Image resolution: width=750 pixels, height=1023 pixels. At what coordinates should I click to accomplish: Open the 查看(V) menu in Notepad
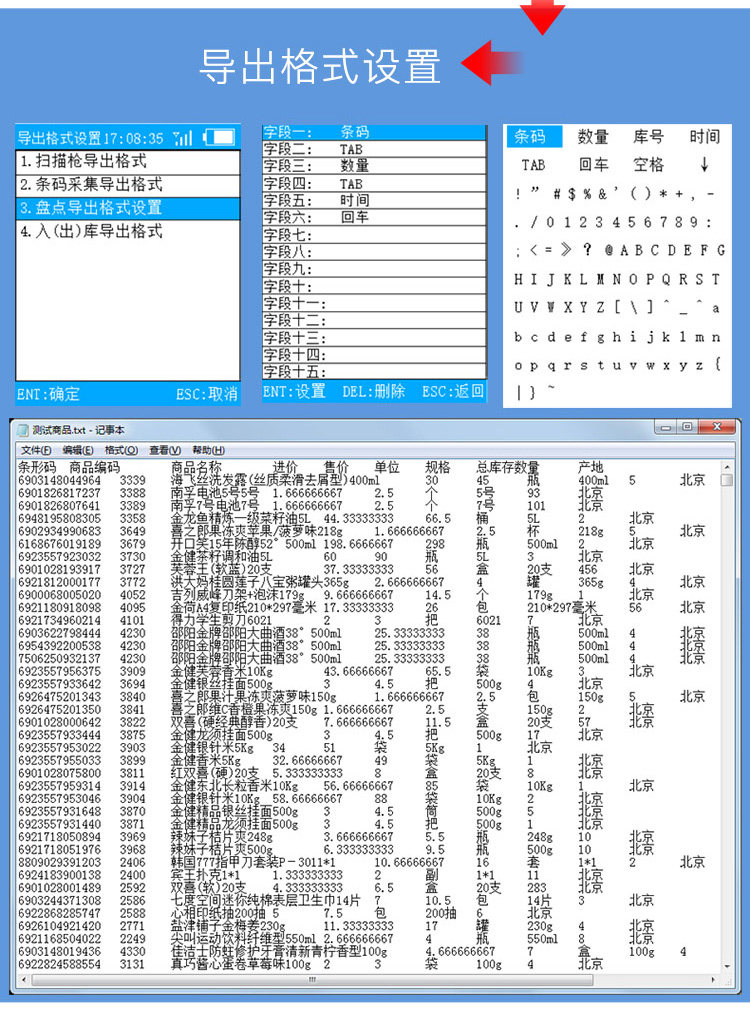(165, 451)
